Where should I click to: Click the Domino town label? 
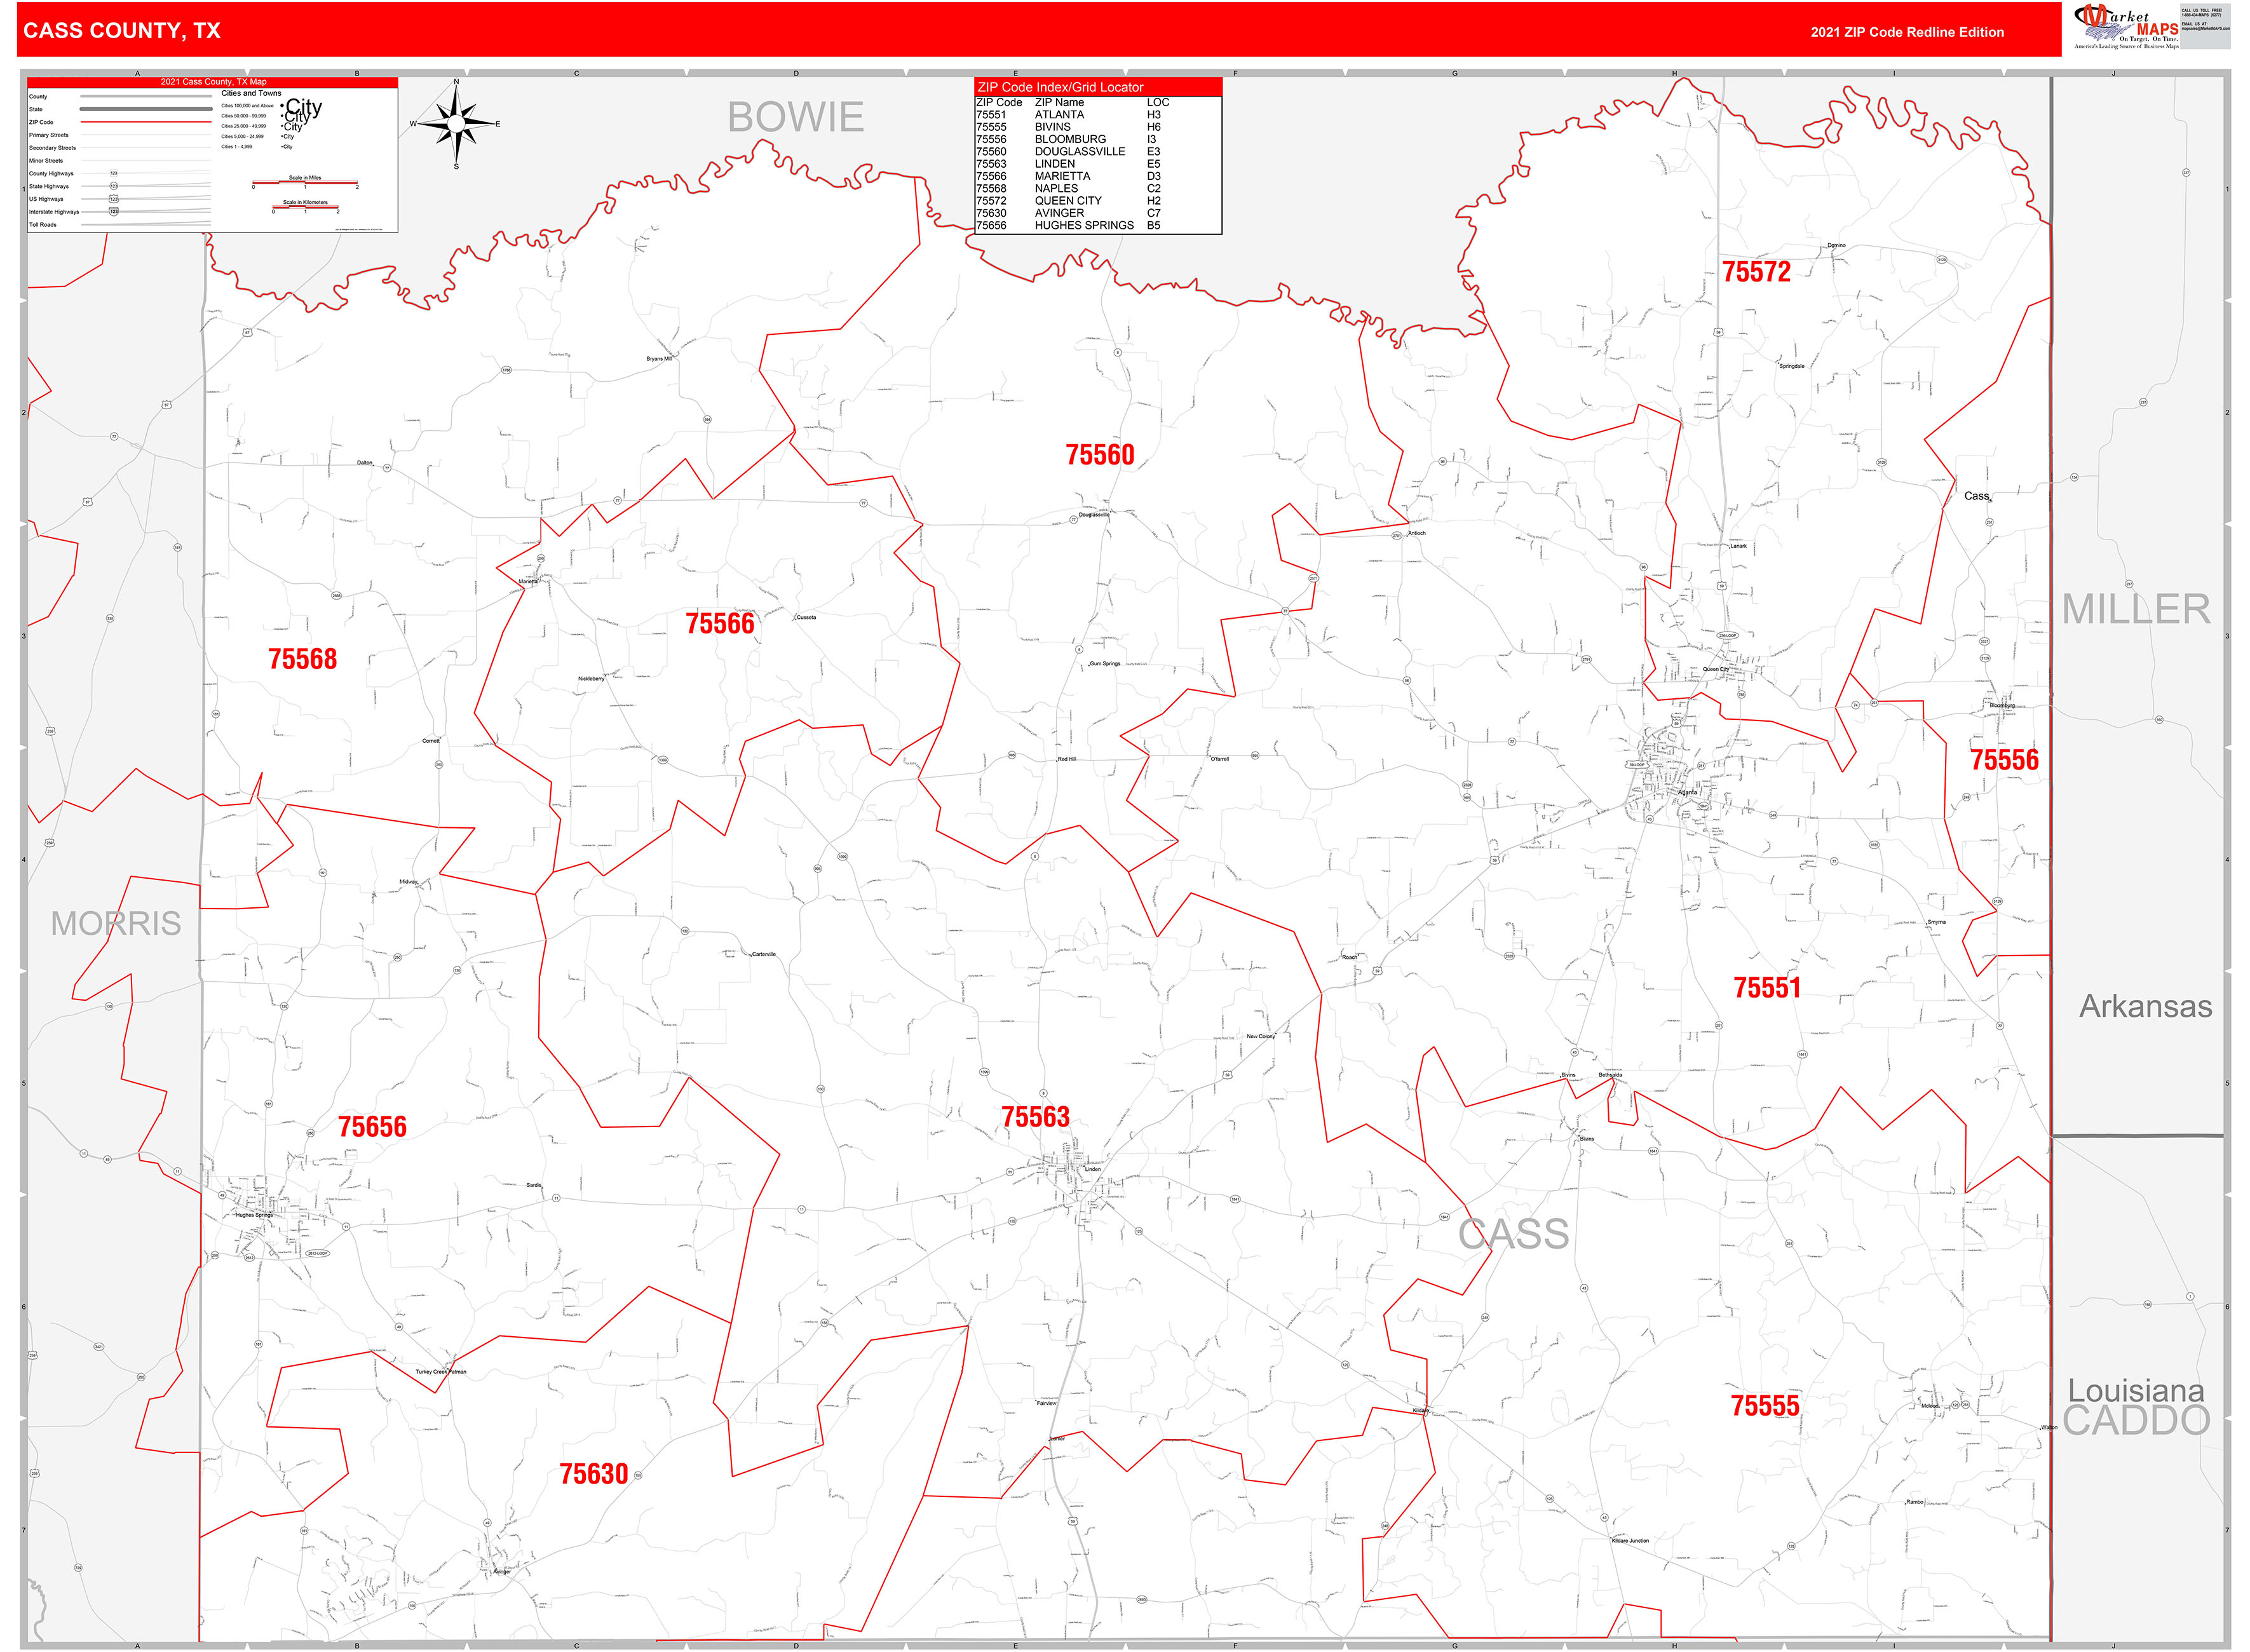1836,245
